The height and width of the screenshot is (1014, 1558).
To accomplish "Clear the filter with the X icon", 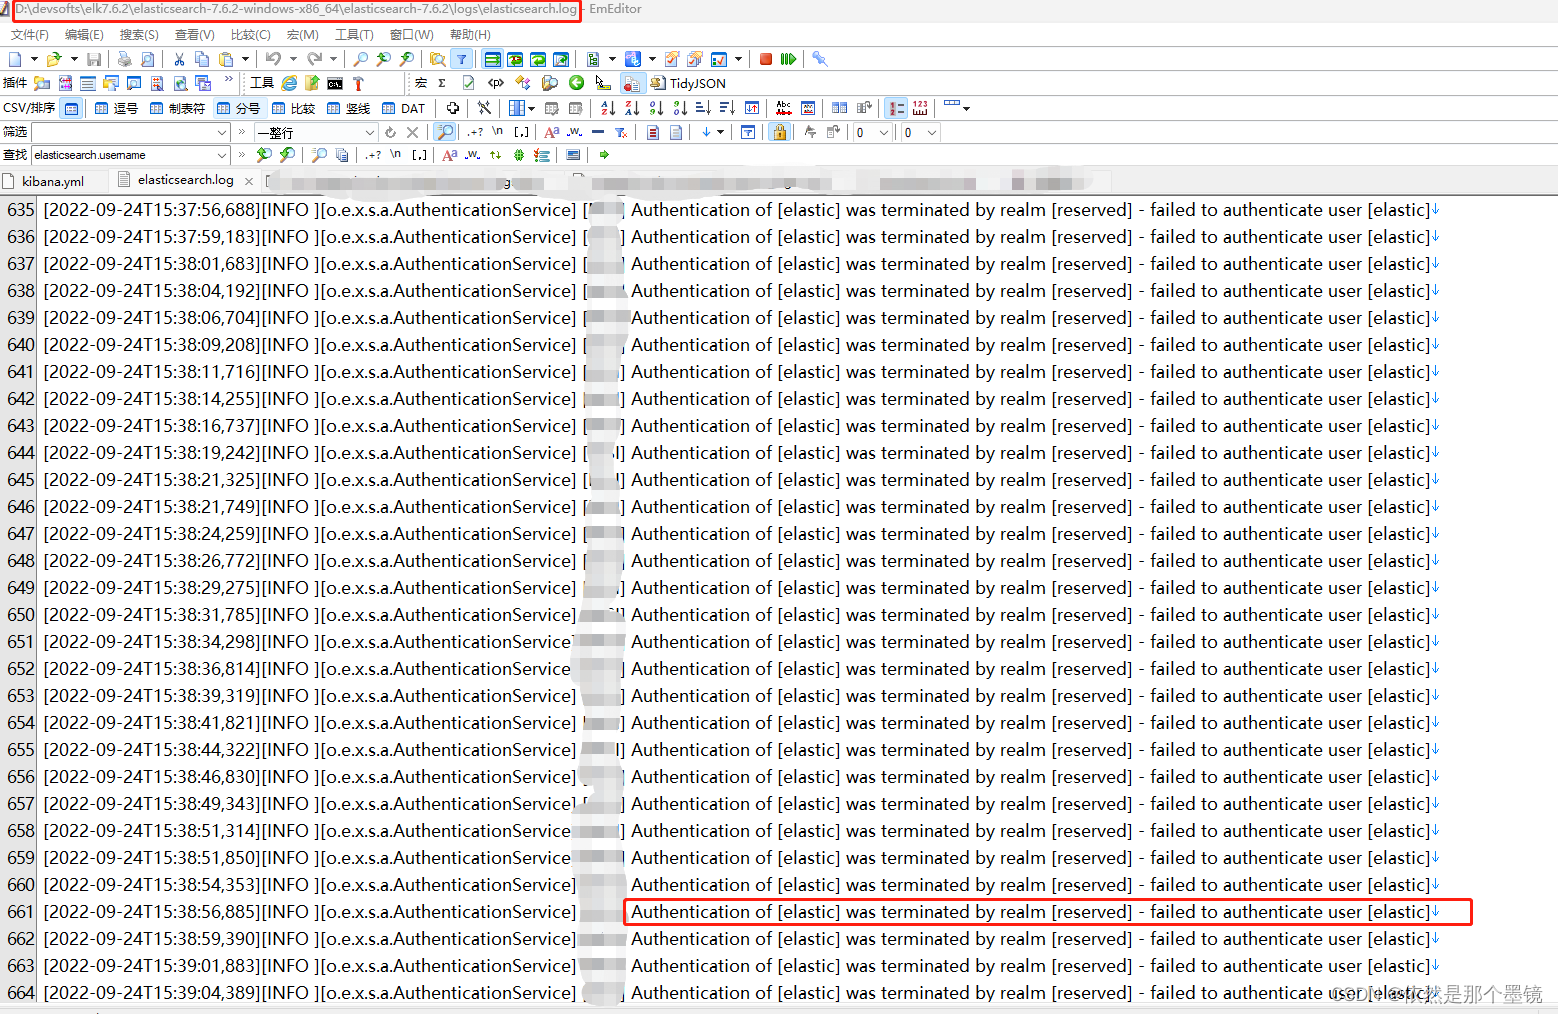I will pyautogui.click(x=412, y=132).
